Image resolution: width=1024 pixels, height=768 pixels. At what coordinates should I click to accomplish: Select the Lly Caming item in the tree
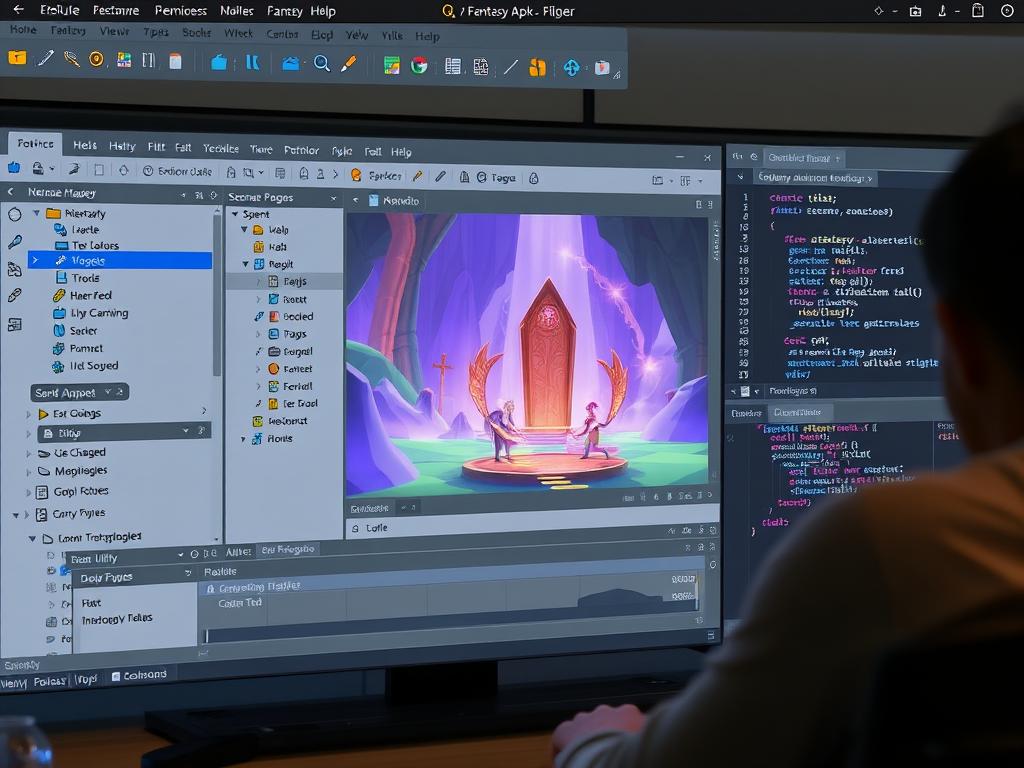point(90,313)
